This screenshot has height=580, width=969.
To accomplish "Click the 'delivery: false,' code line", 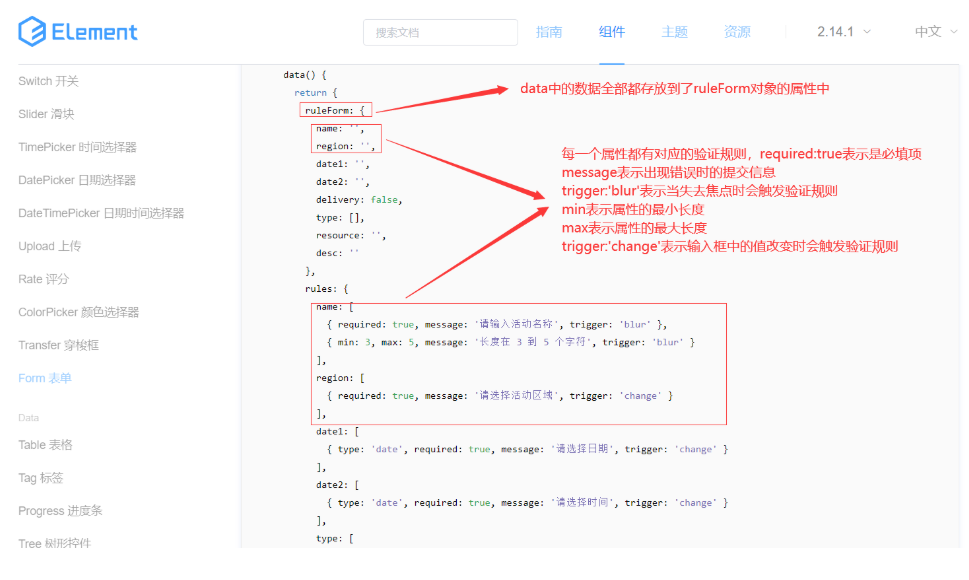I will 359,200.
